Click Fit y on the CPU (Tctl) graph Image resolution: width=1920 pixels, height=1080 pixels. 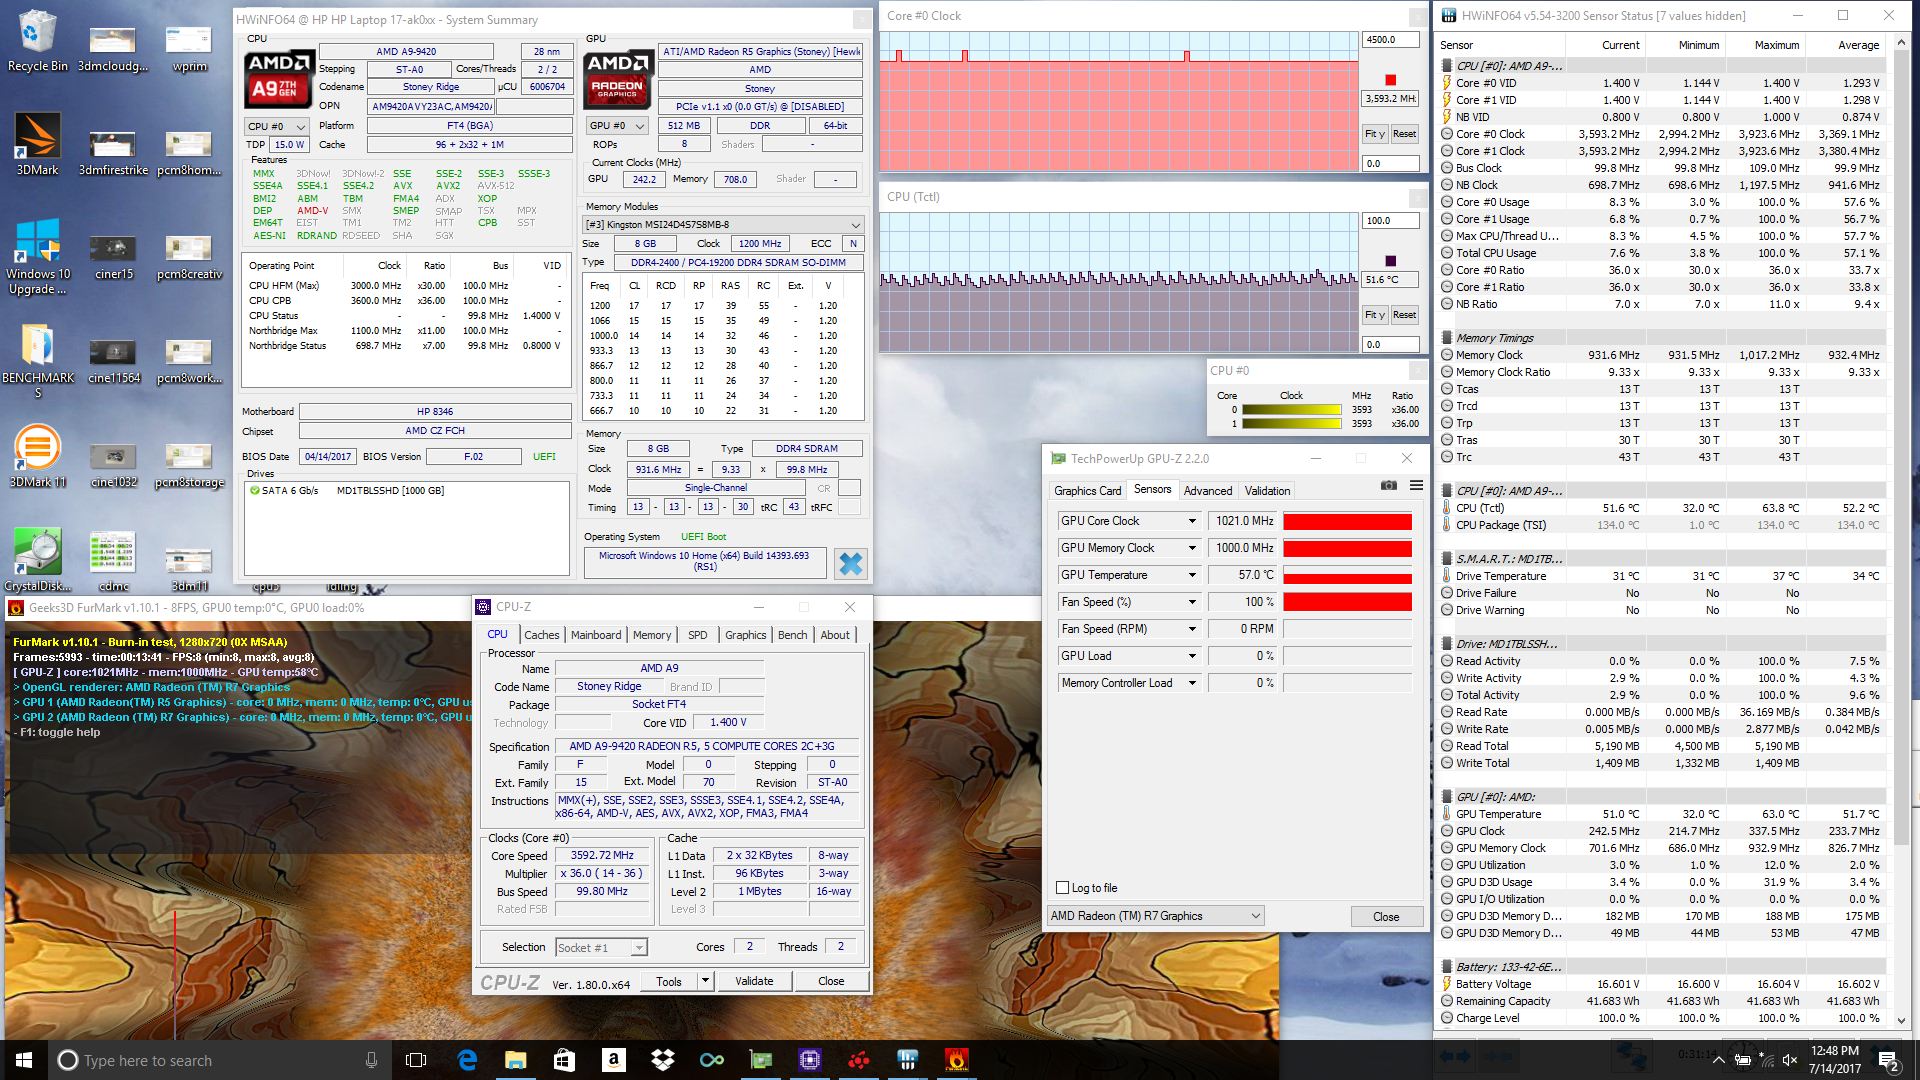(1375, 315)
